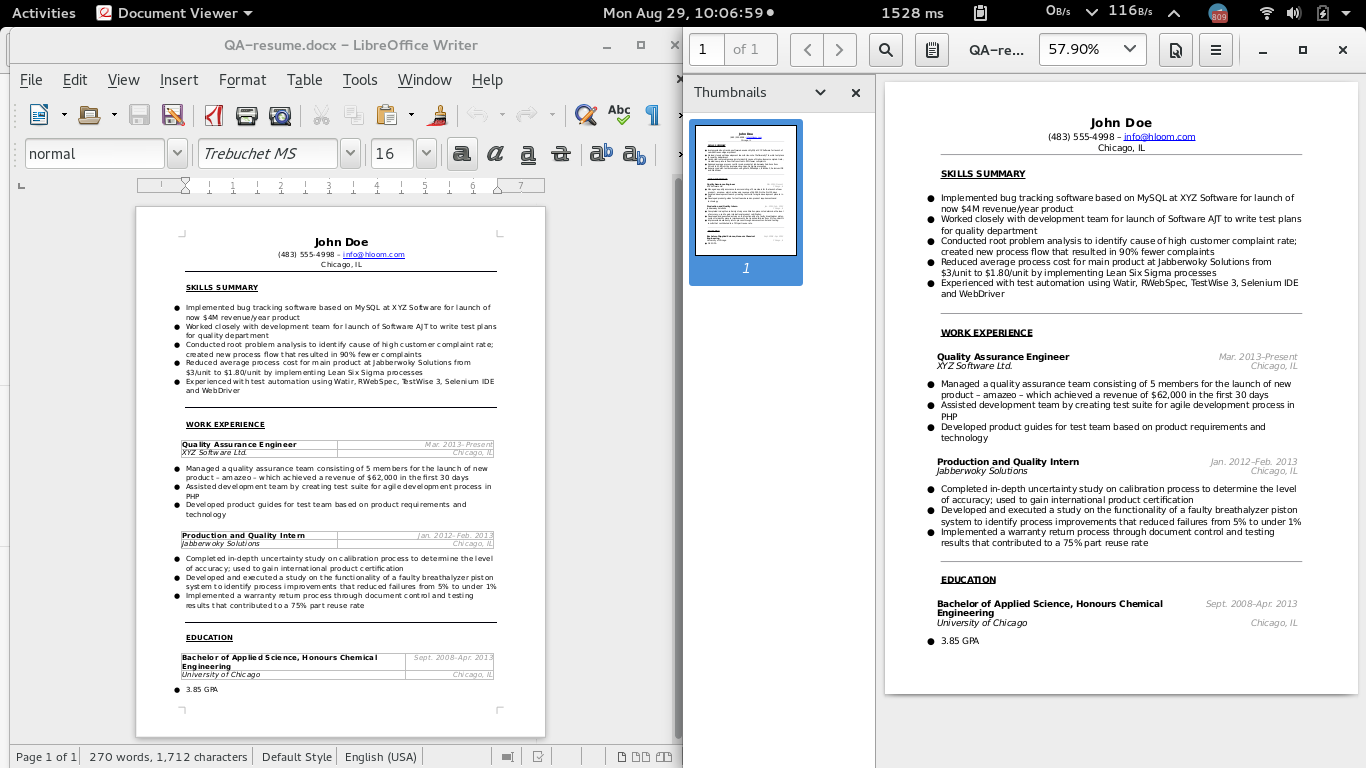Select page 1 thumbnail in the sidebar
Image resolution: width=1366 pixels, height=768 pixels.
[x=745, y=190]
